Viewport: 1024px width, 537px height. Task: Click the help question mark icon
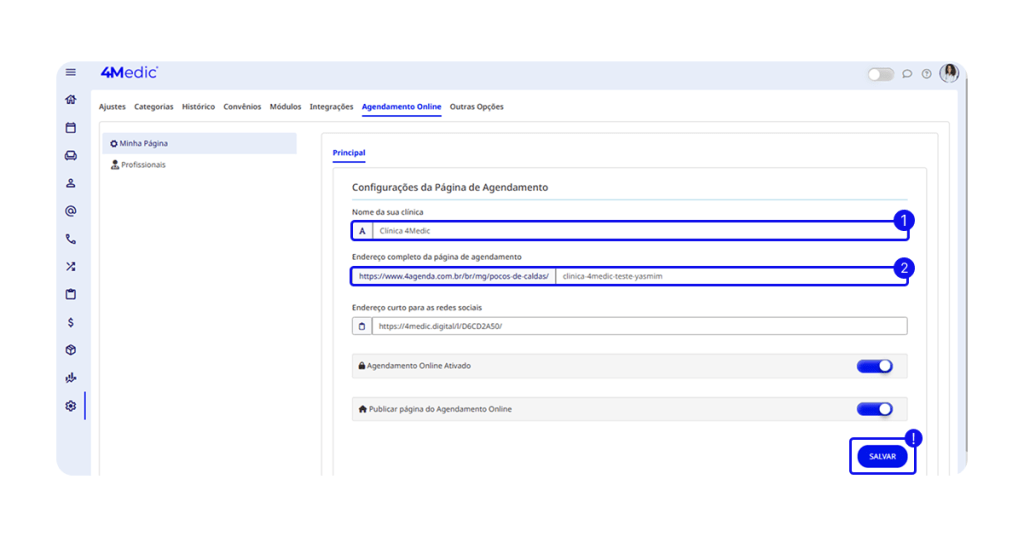coord(926,74)
